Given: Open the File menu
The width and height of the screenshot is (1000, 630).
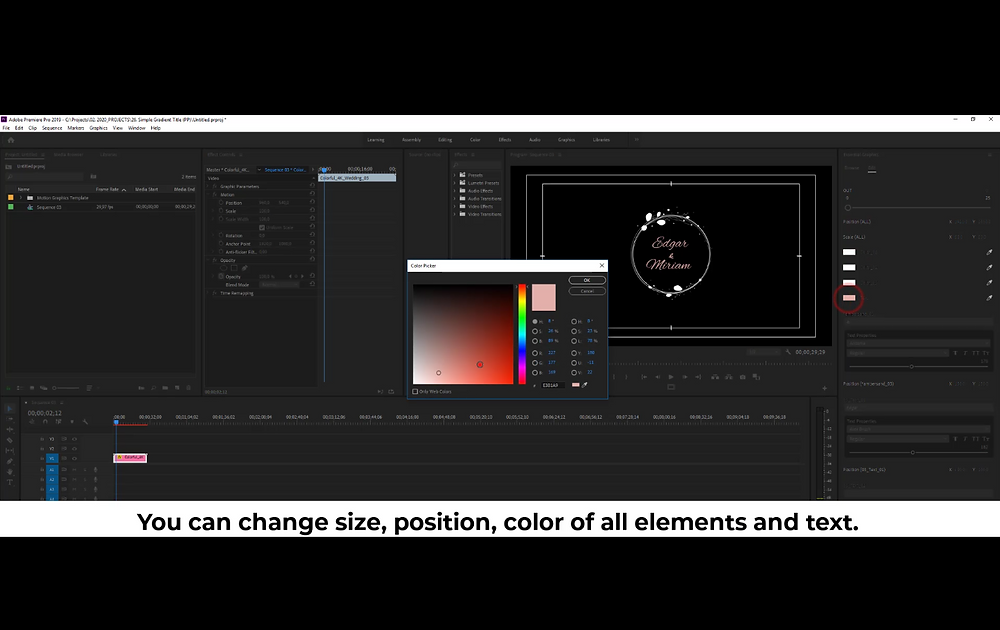Looking at the screenshot, I should click(6, 128).
